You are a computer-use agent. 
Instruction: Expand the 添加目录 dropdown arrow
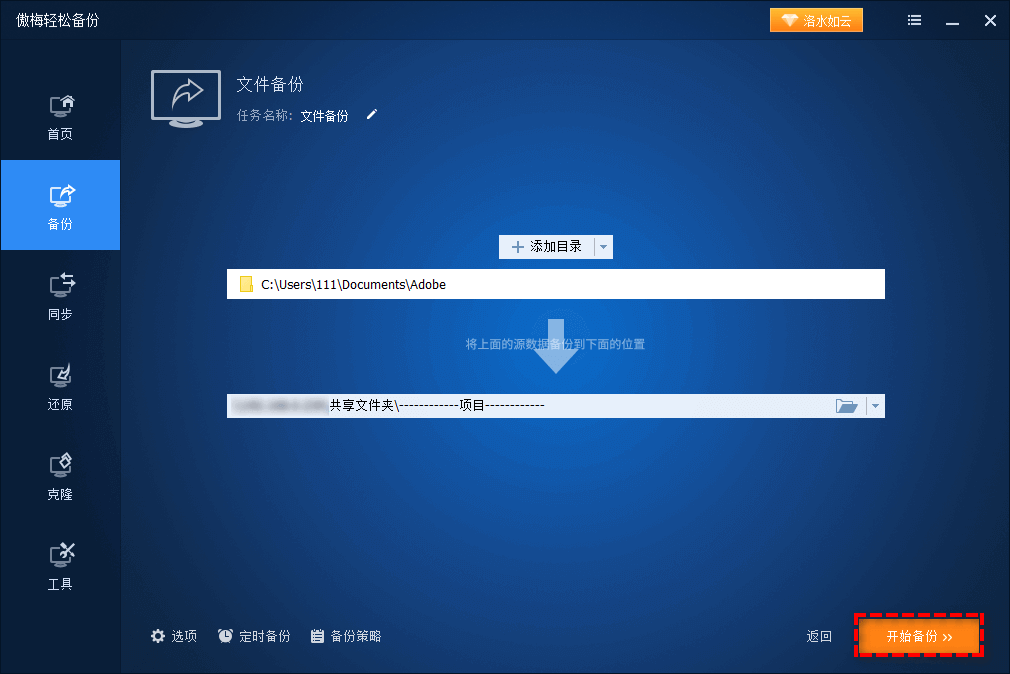point(605,247)
